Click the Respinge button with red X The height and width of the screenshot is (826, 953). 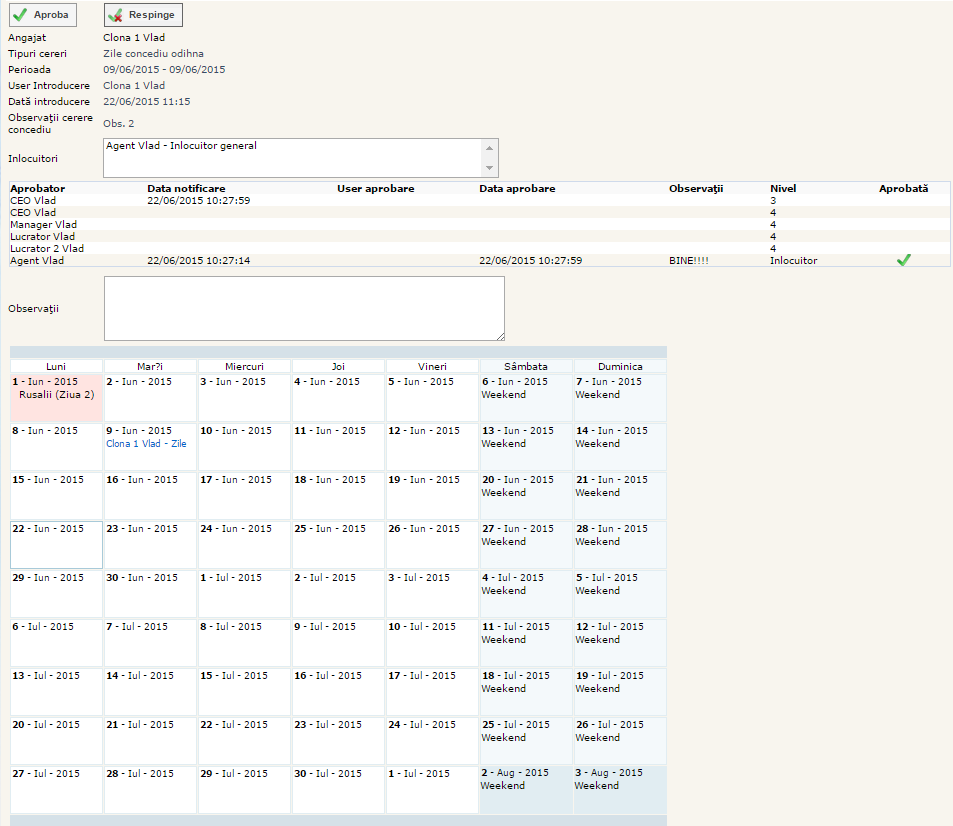(x=144, y=15)
